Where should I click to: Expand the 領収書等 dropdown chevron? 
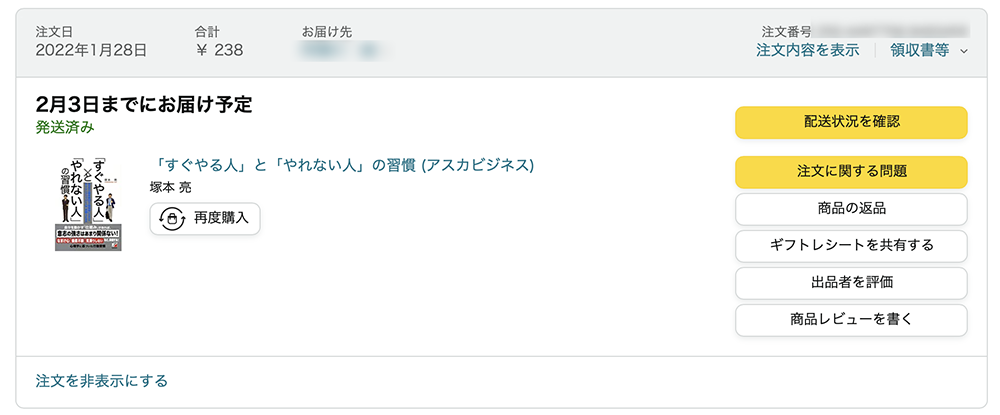(964, 52)
